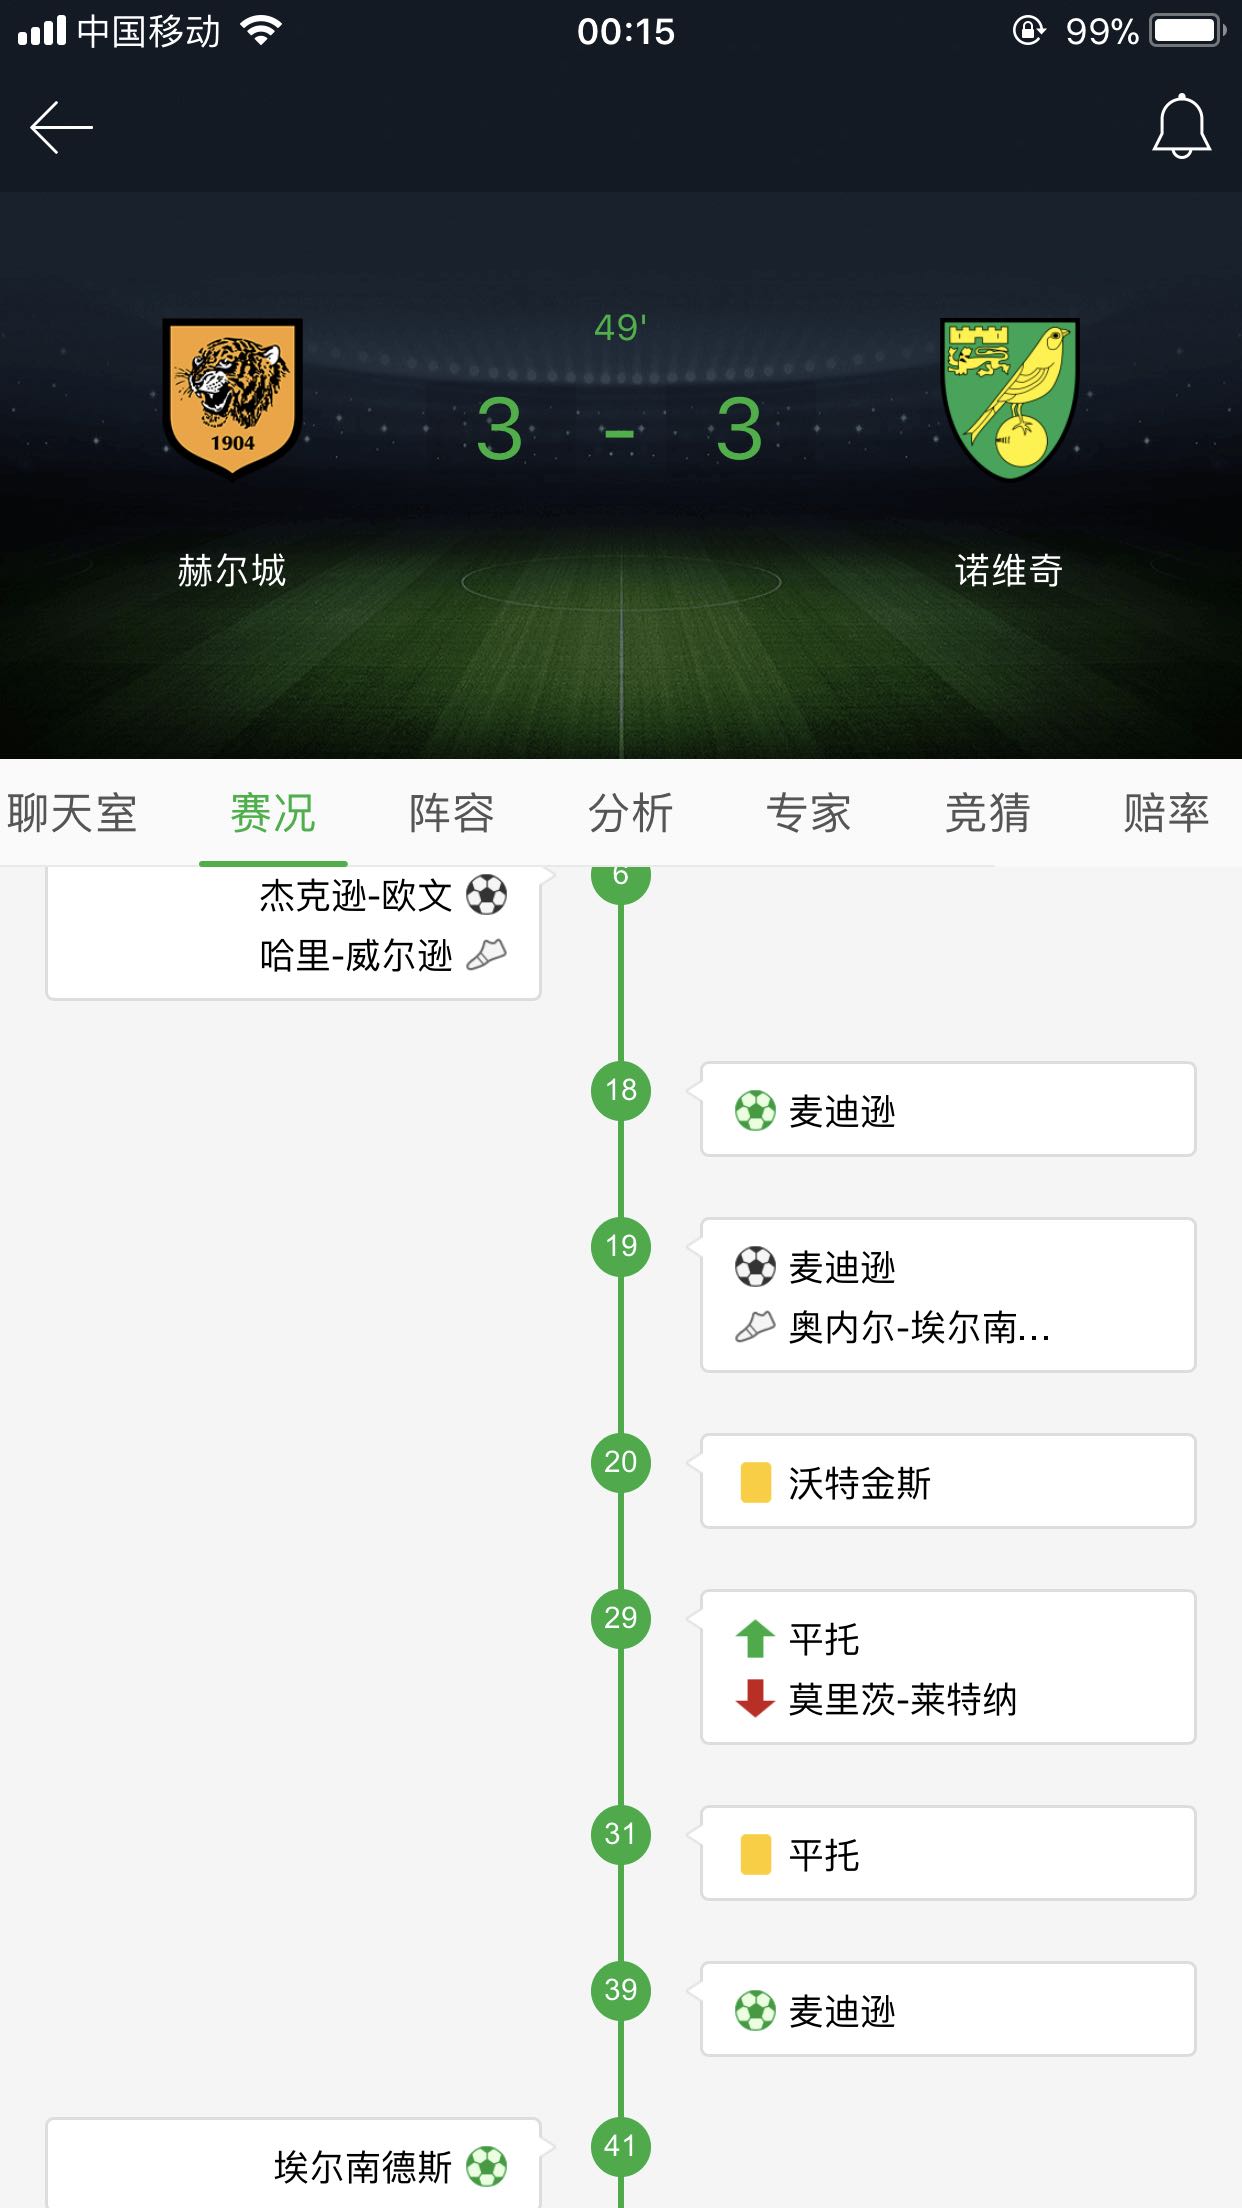
Task: Select the minute 18 timeline marker
Action: pyautogui.click(x=621, y=1090)
